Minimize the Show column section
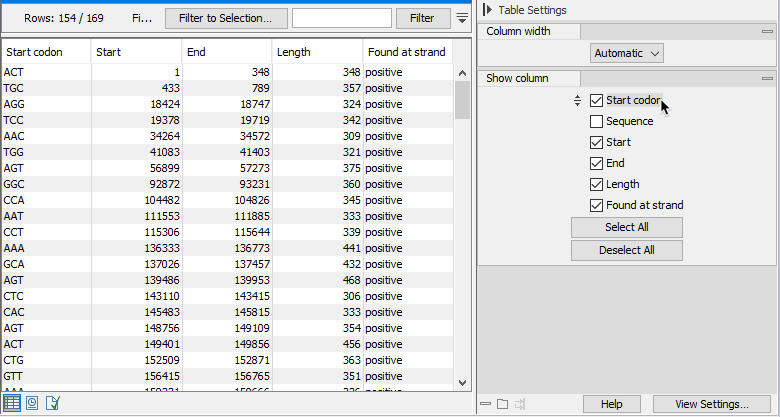Image resolution: width=780 pixels, height=417 pixels. pos(767,78)
